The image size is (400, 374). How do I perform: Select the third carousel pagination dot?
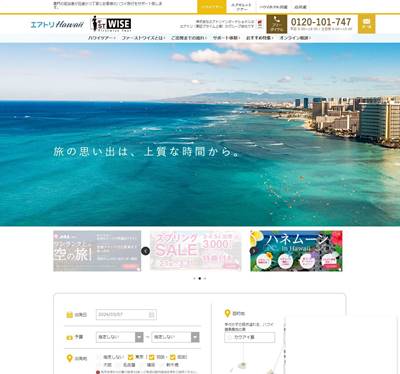(x=205, y=278)
